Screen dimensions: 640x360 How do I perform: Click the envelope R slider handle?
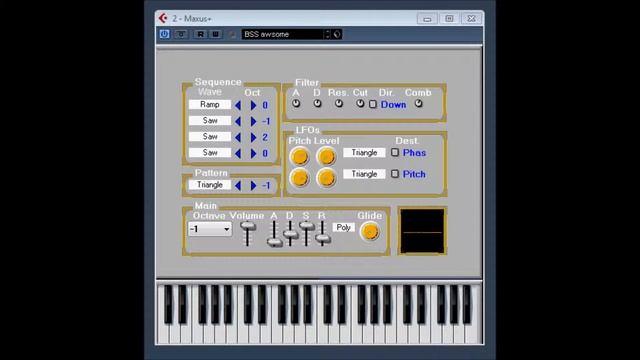pyautogui.click(x=322, y=238)
